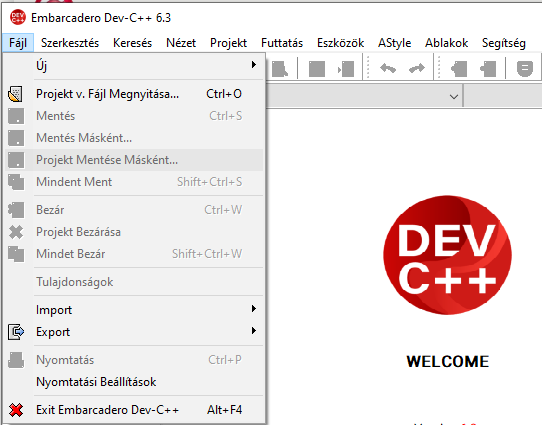Select the Mentés menu entry

point(134,116)
